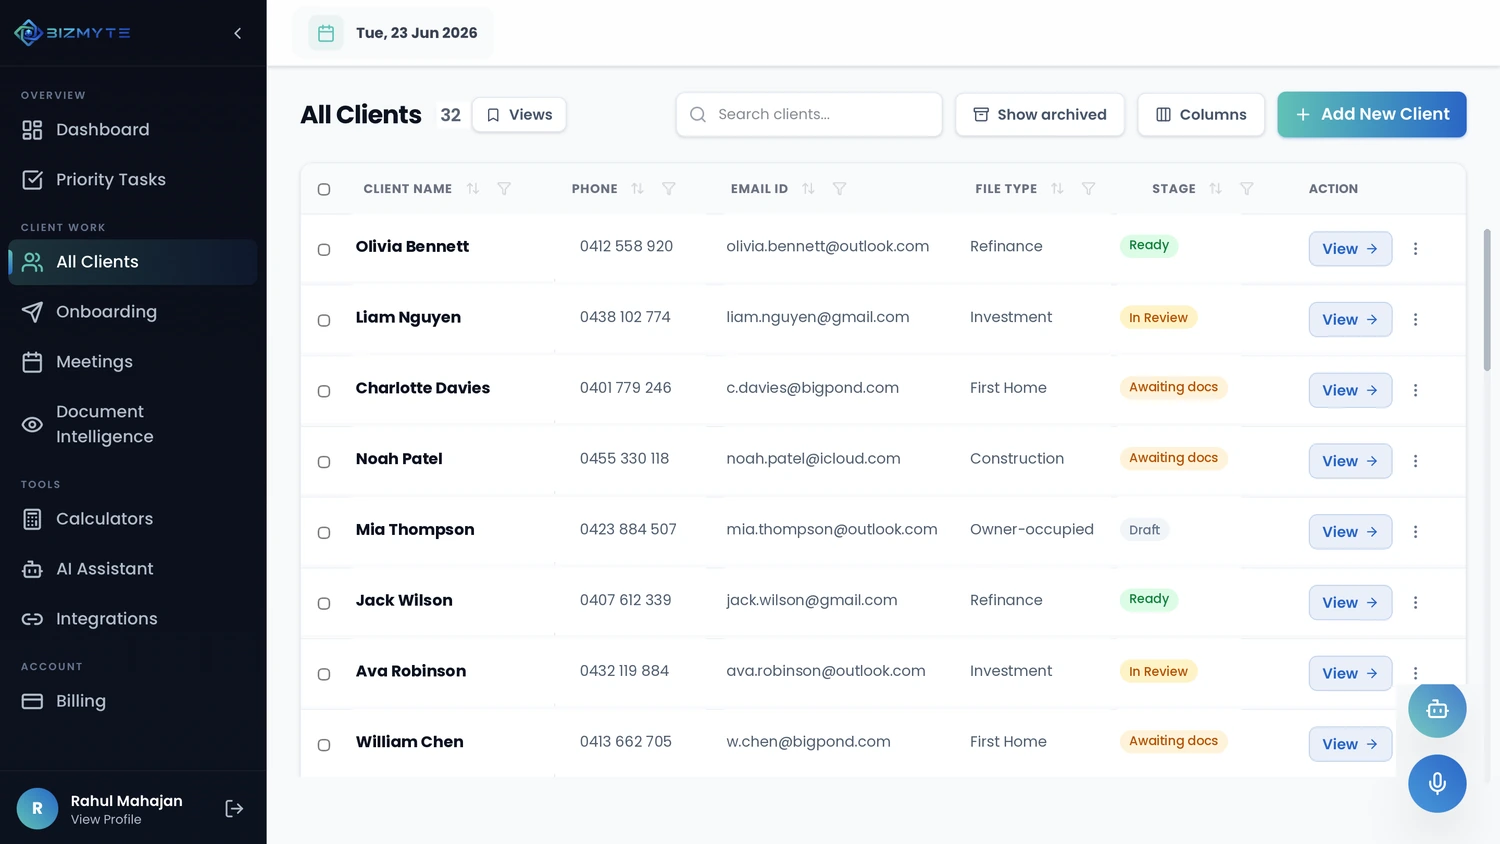Image resolution: width=1500 pixels, height=844 pixels.
Task: View Olivia Bennett's client file
Action: tap(1350, 249)
